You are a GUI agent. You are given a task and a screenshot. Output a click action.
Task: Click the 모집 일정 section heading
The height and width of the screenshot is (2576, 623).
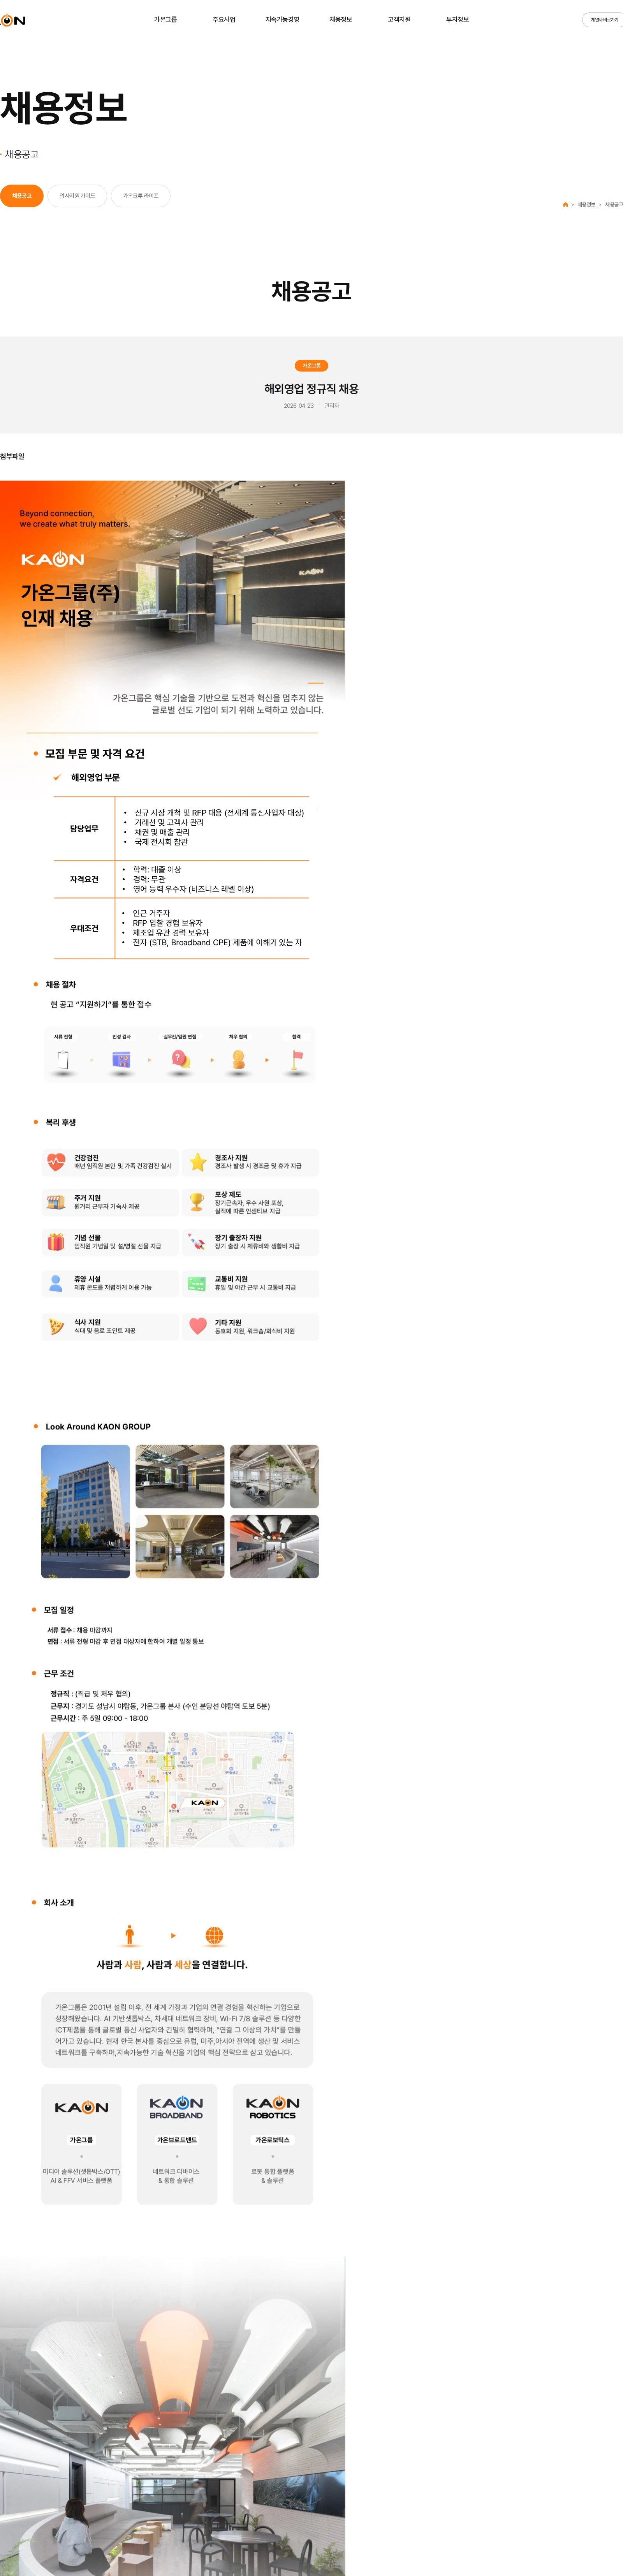59,1610
